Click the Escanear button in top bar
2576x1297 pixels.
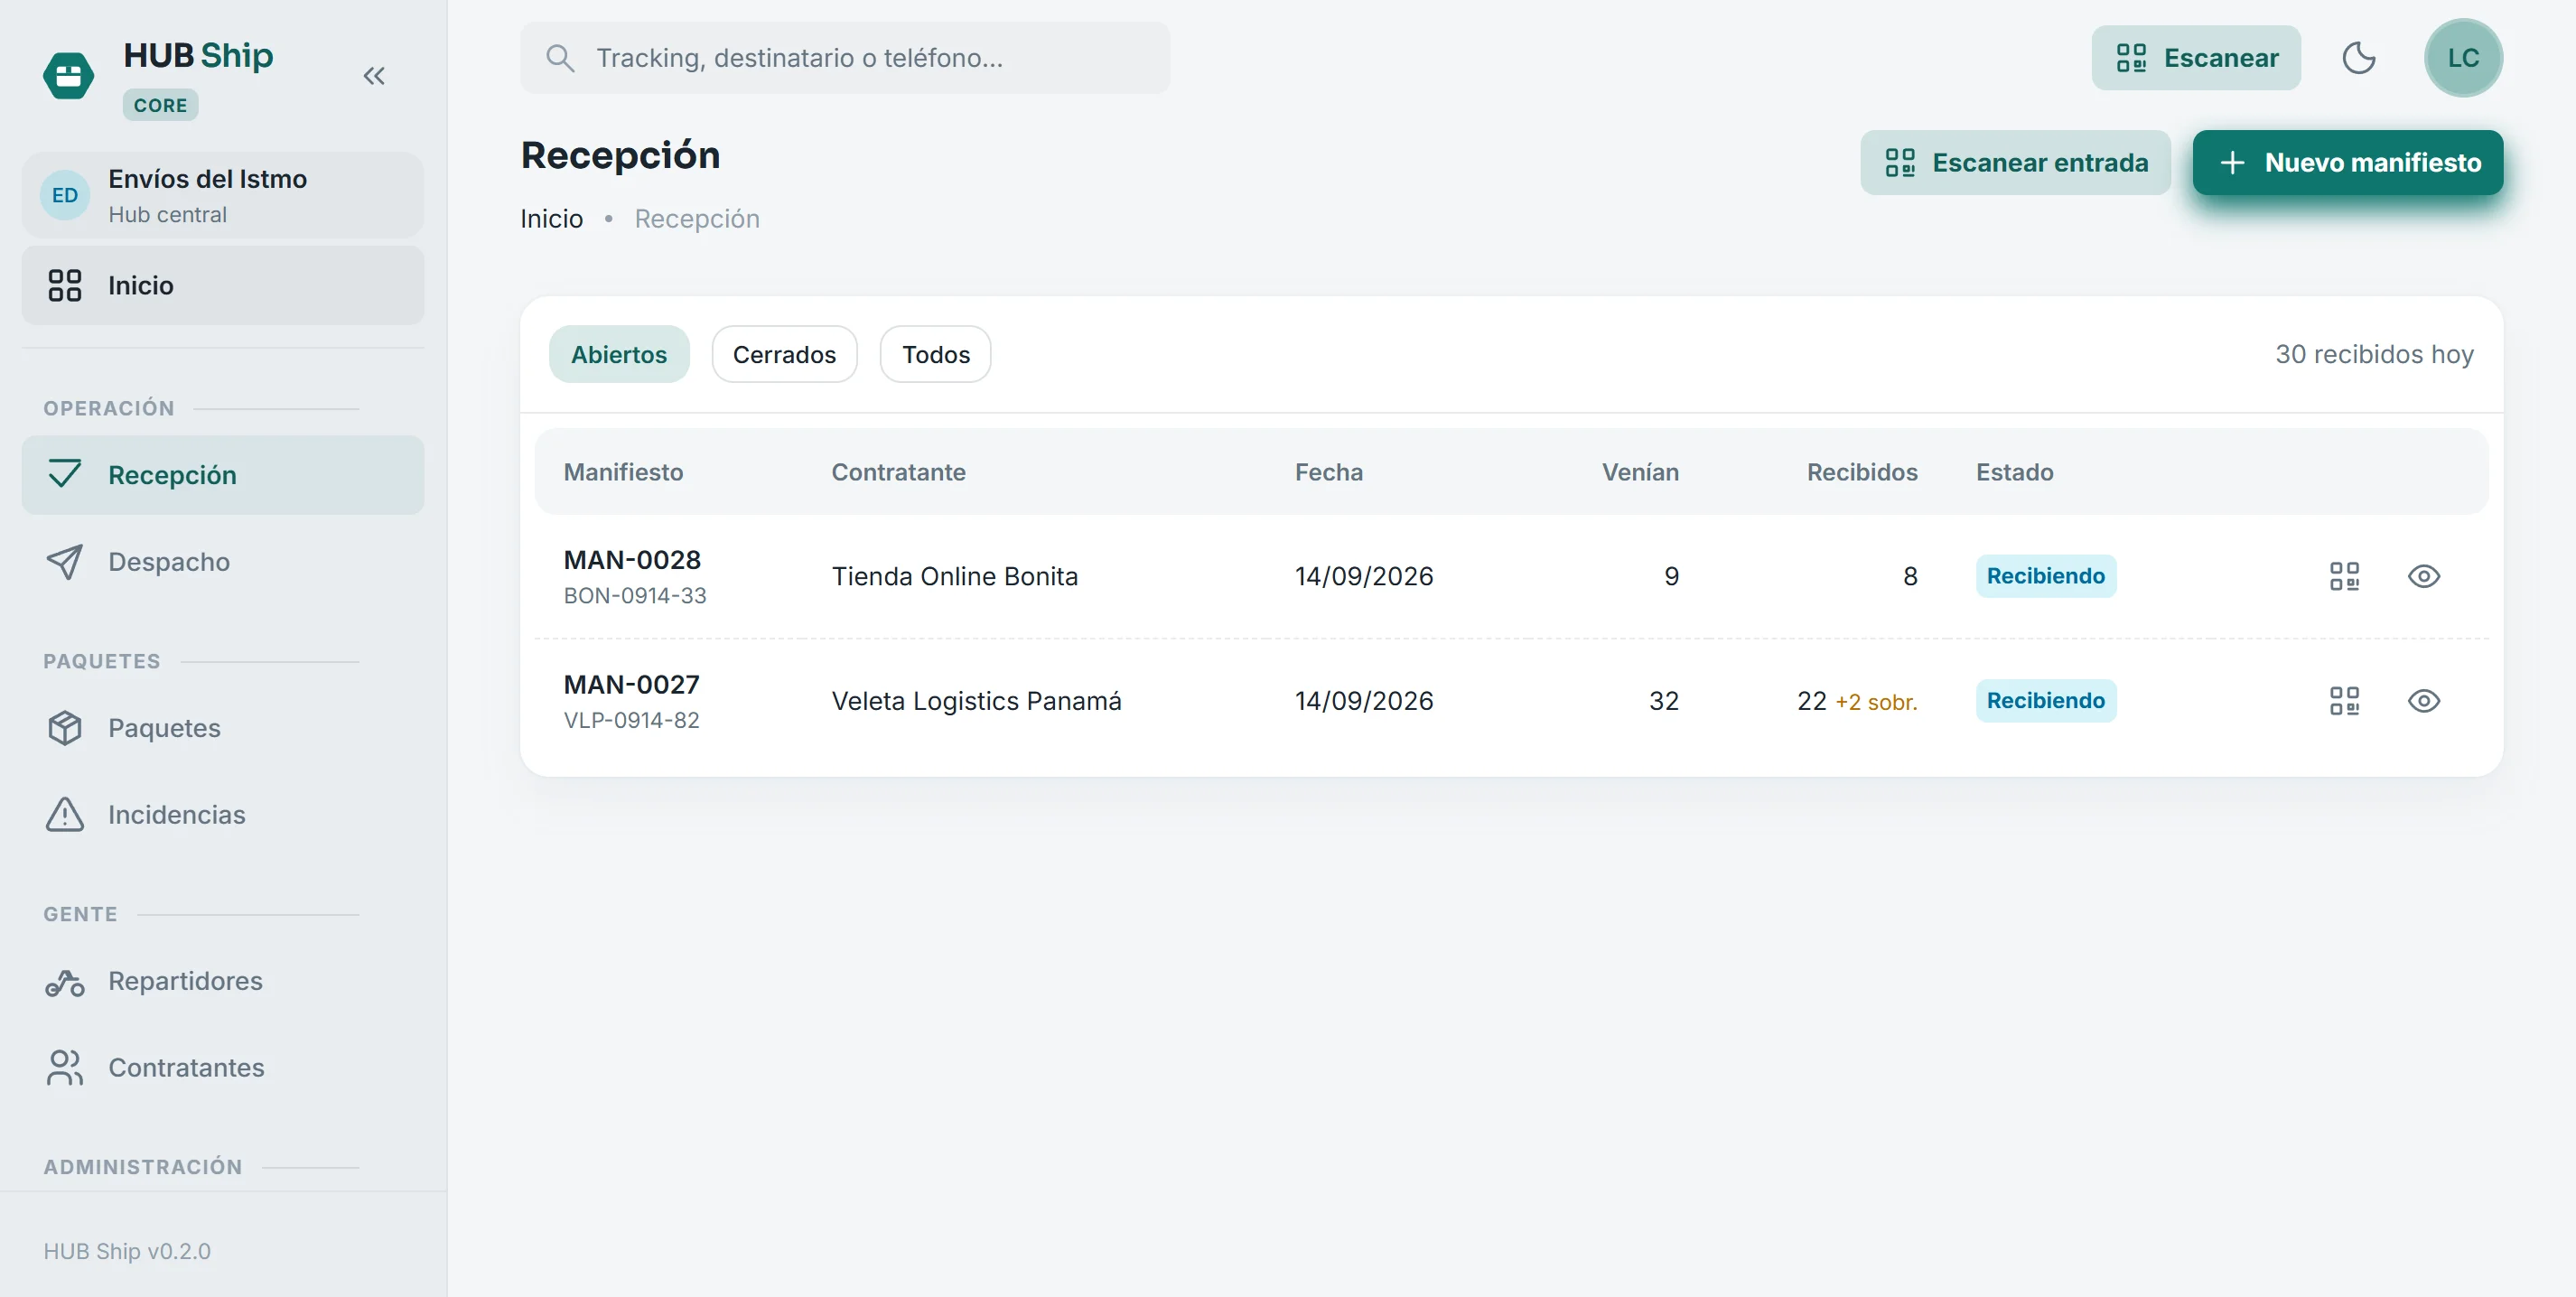click(x=2196, y=58)
